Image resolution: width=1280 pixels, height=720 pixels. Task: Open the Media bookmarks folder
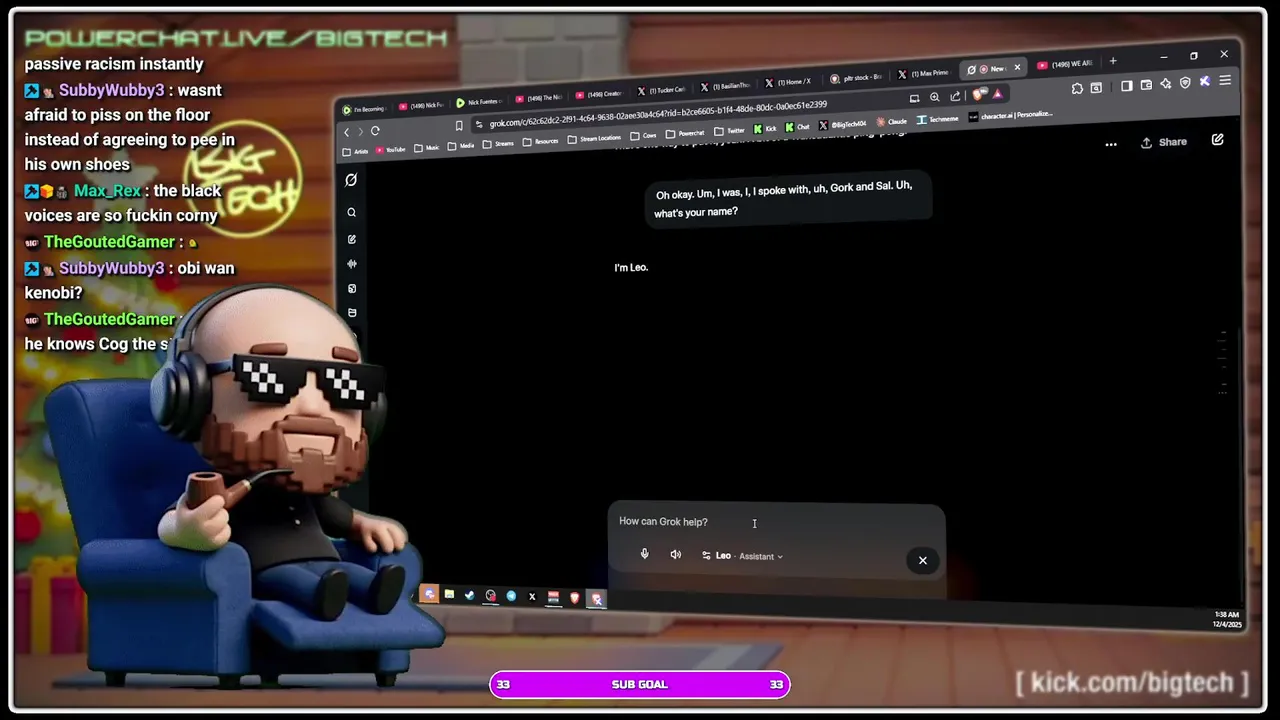click(461, 146)
